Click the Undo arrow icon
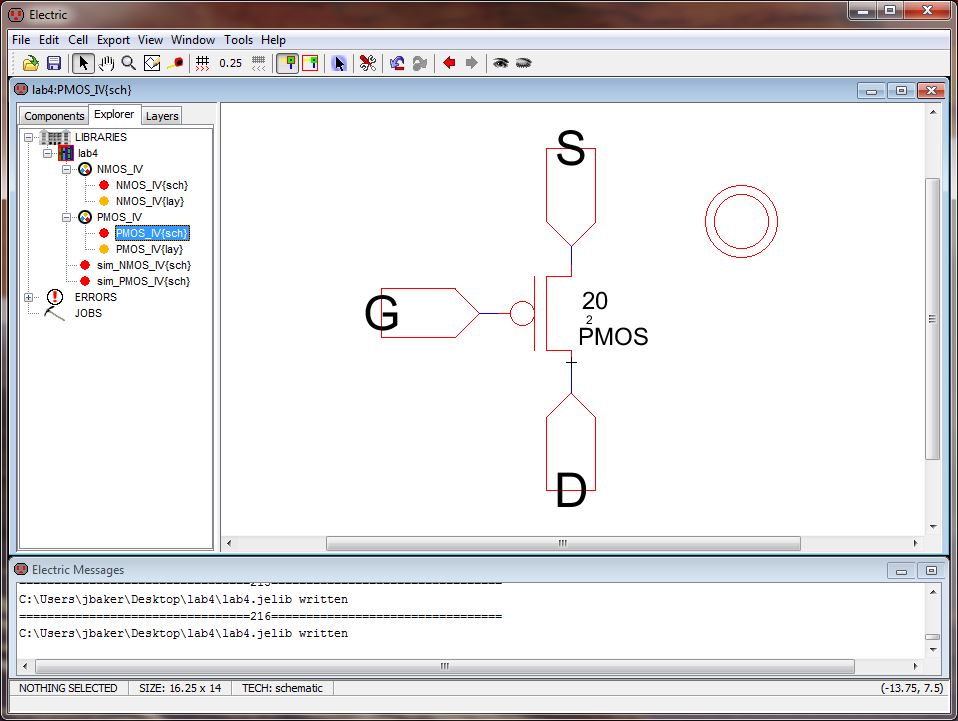This screenshot has width=958, height=721. (397, 63)
